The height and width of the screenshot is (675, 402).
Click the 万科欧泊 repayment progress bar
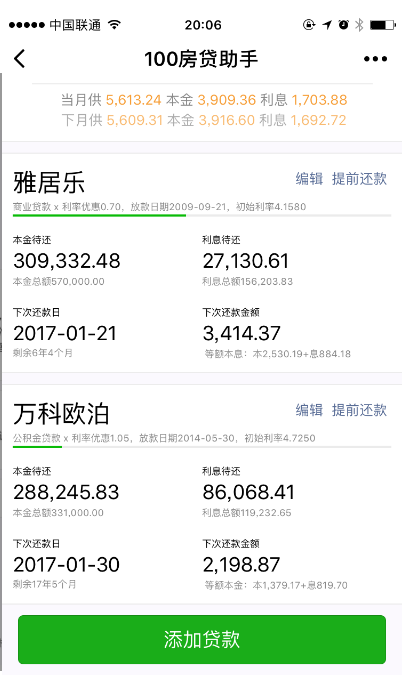pyautogui.click(x=202, y=447)
